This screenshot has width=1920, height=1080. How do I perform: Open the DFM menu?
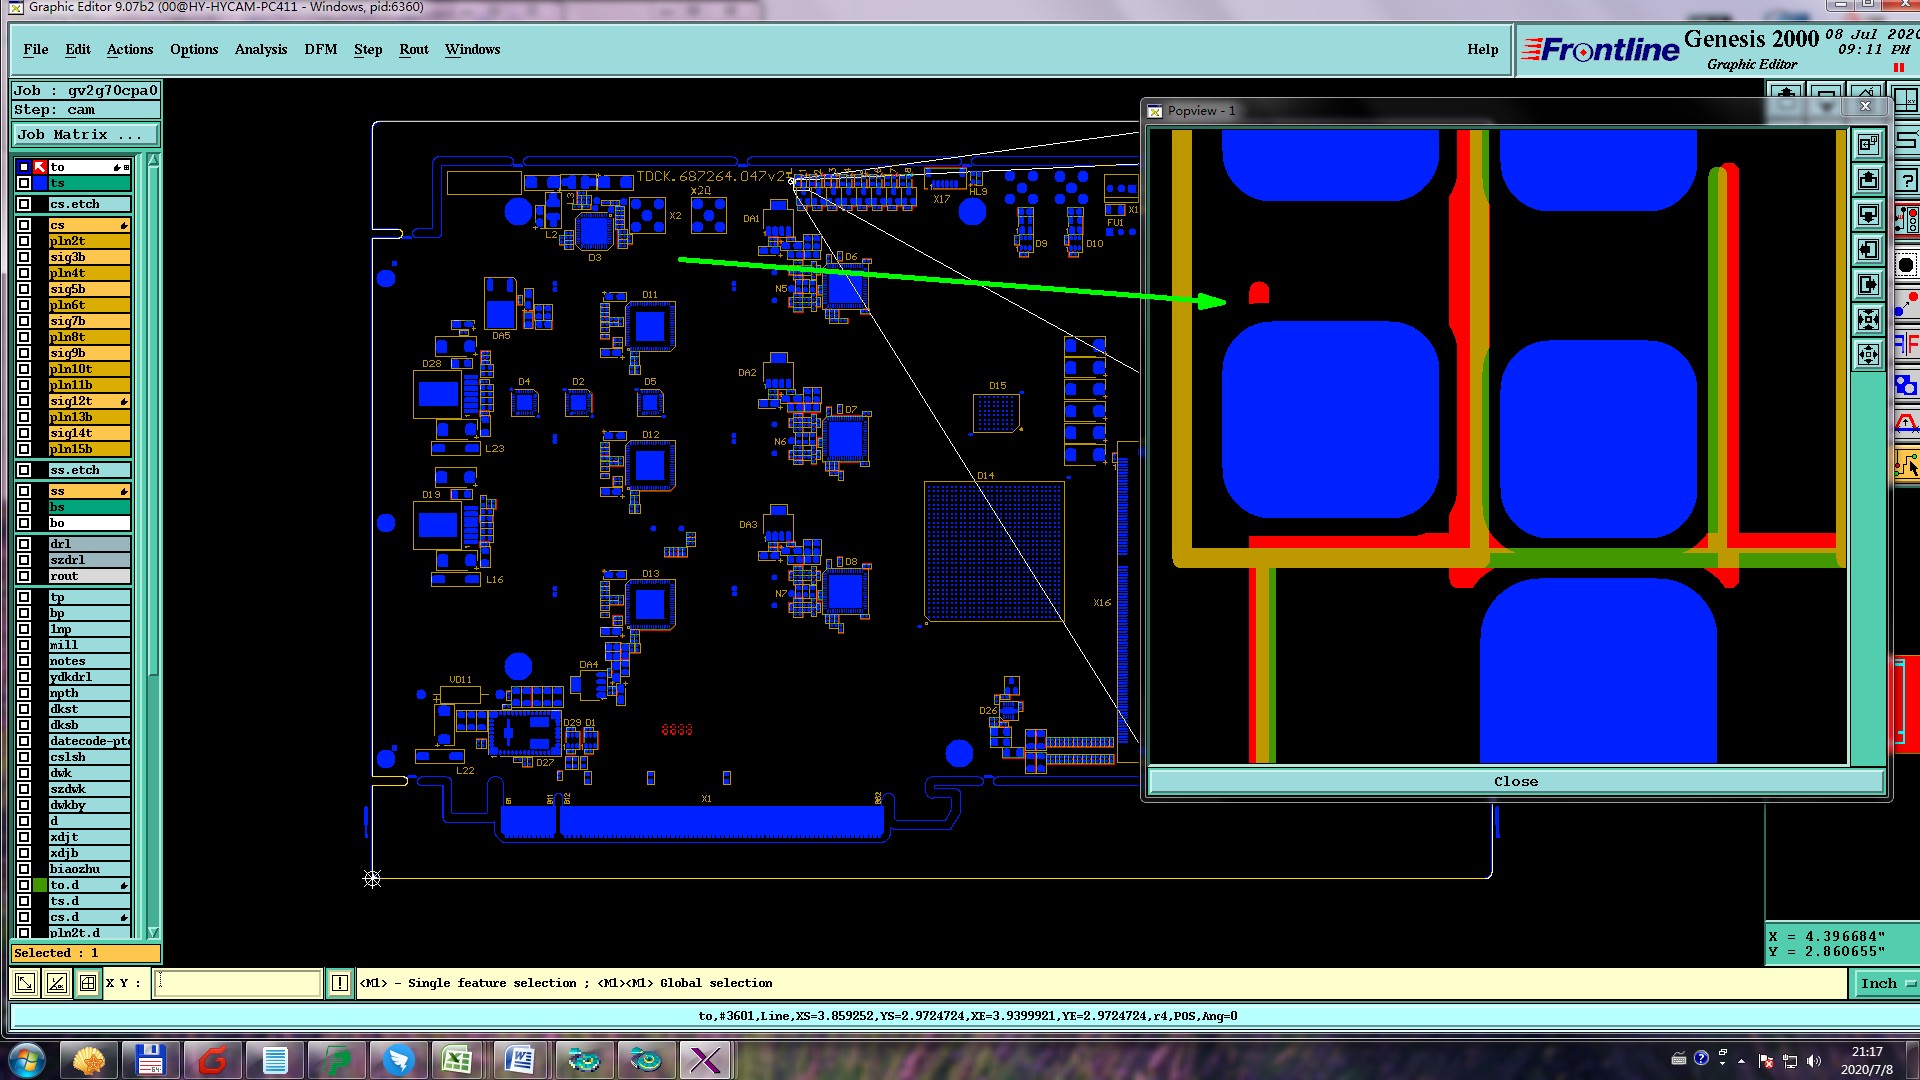pyautogui.click(x=320, y=49)
